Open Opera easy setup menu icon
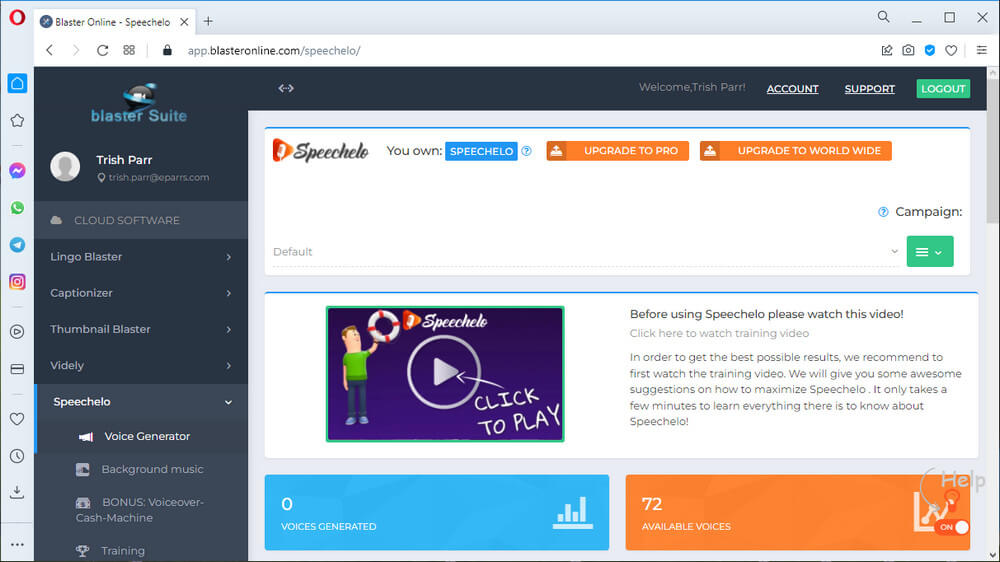The width and height of the screenshot is (1000, 562). click(x=982, y=50)
